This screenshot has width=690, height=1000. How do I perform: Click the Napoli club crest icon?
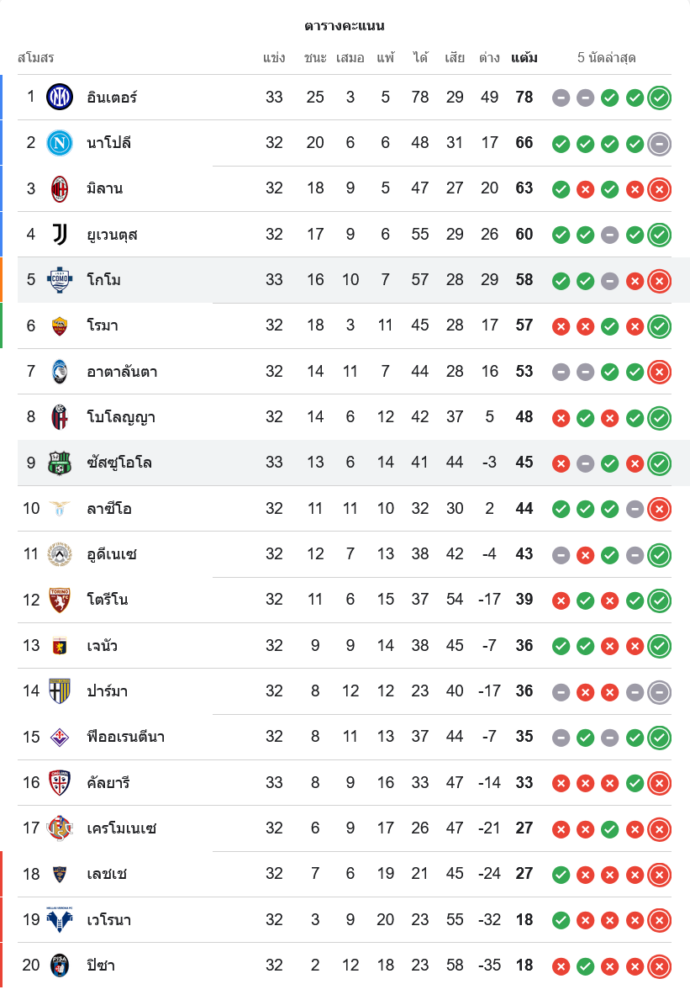(x=60, y=143)
